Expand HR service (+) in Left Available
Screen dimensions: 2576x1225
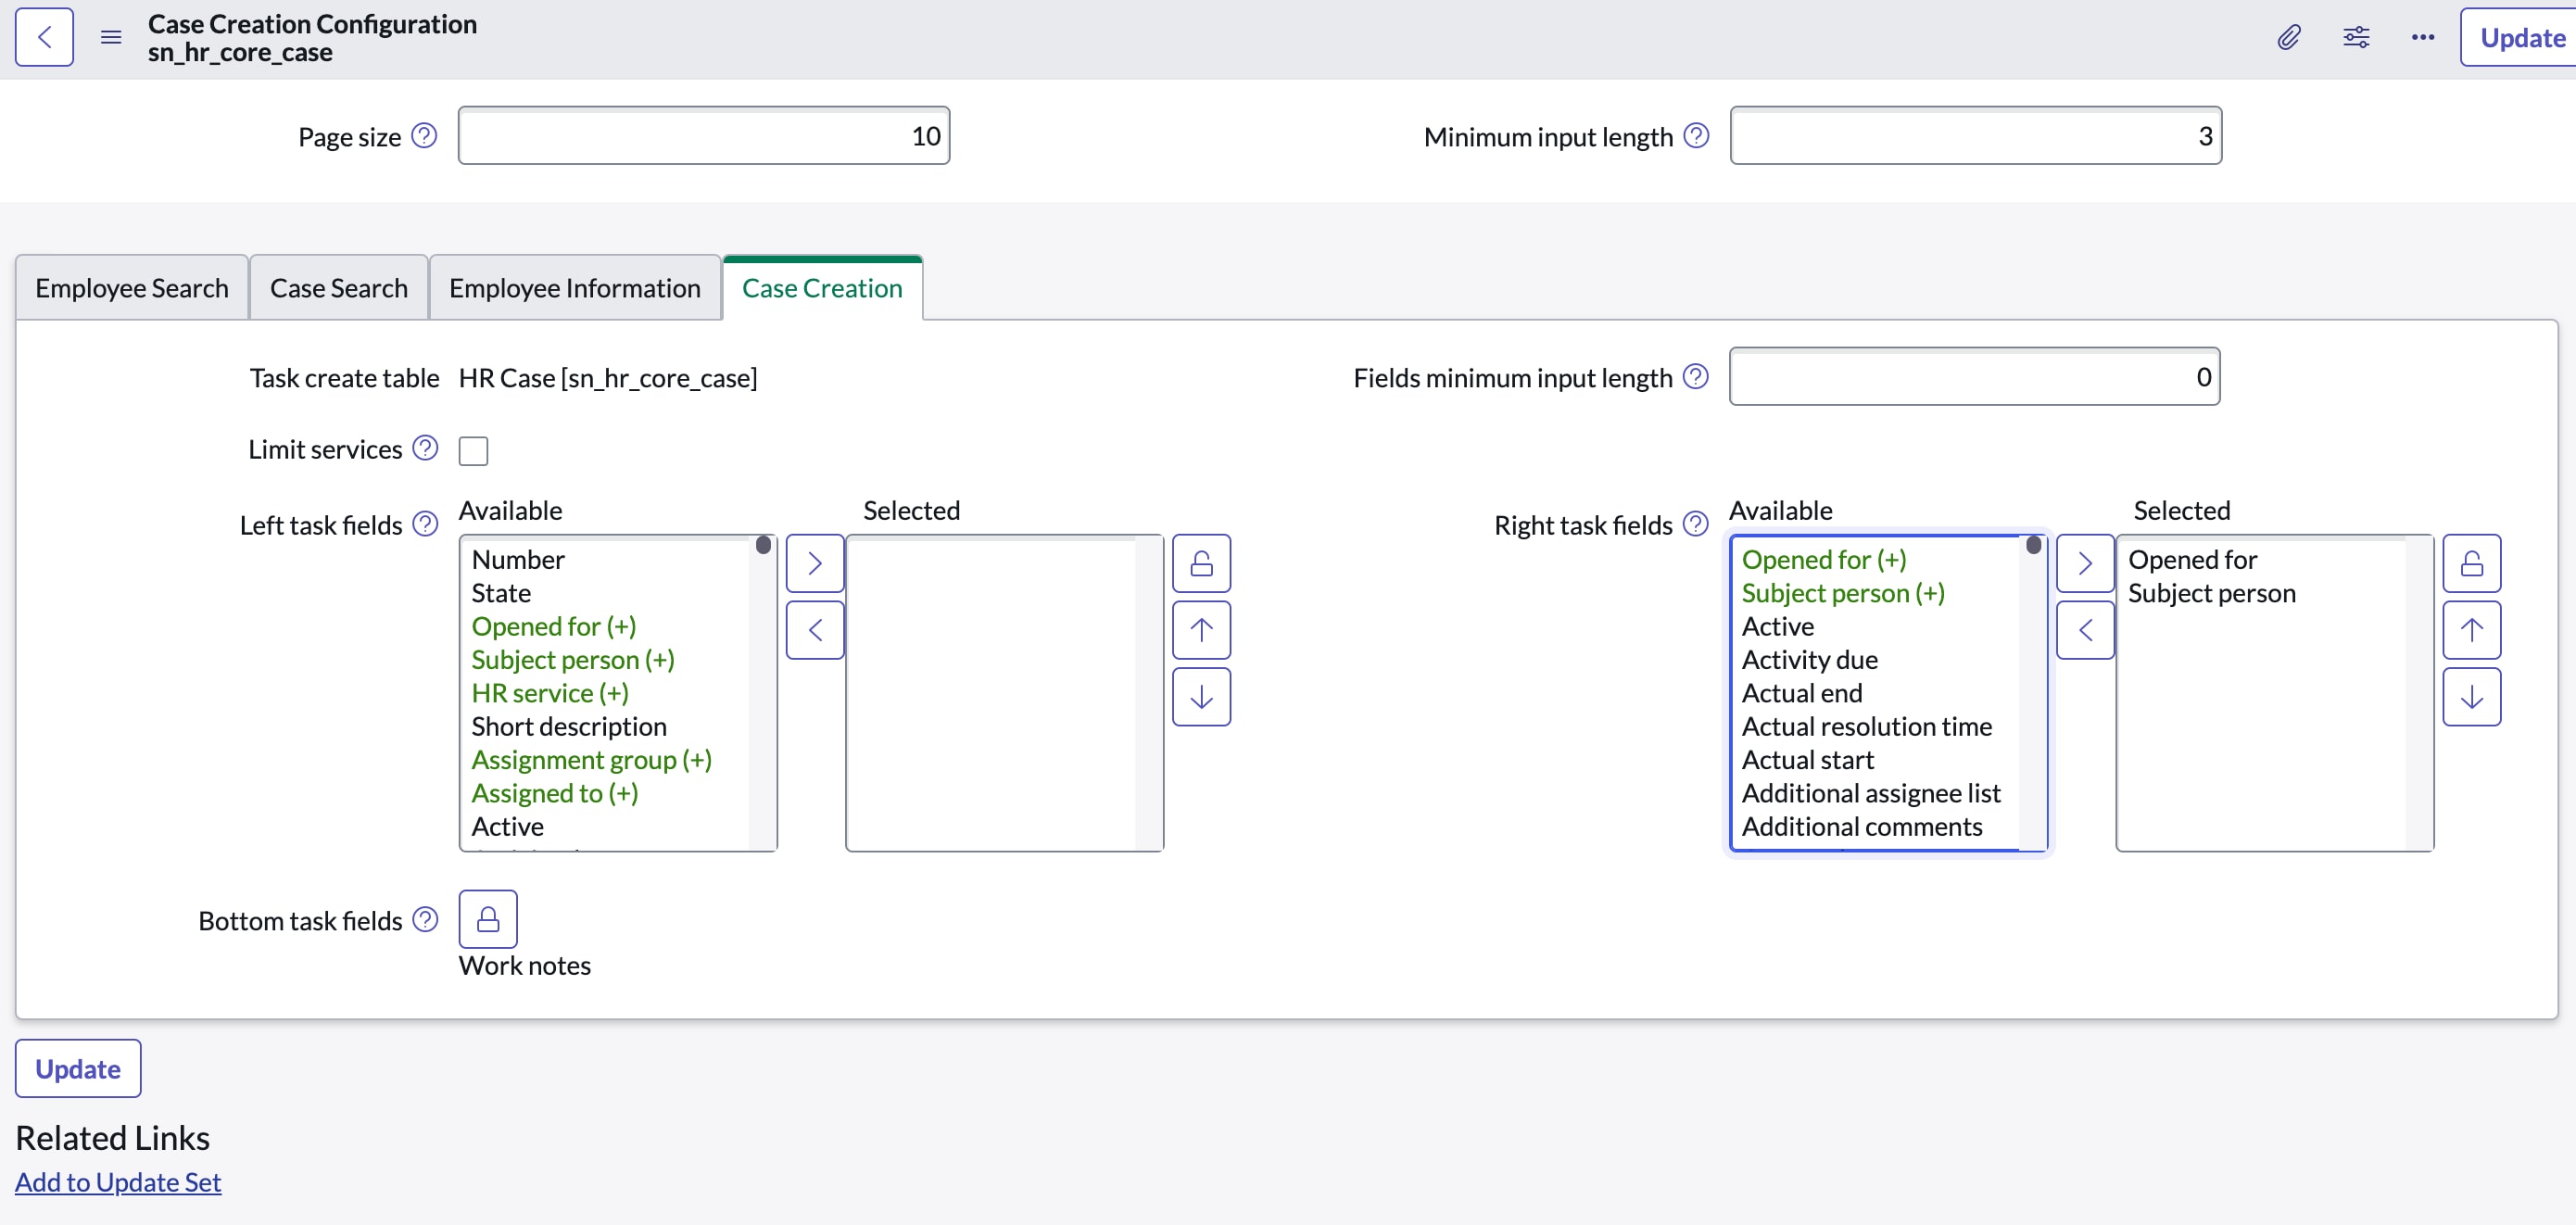(x=550, y=693)
